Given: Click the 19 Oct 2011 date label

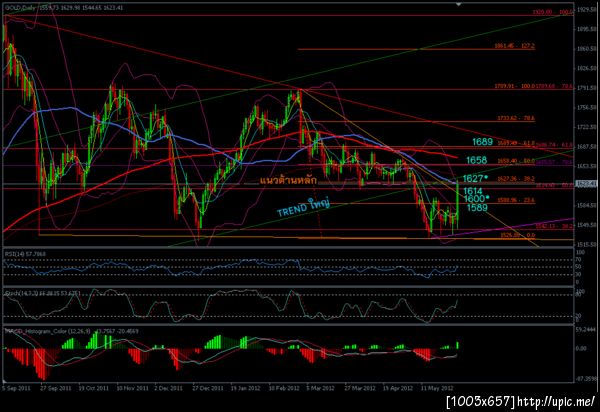Looking at the screenshot, I should click(x=94, y=388).
